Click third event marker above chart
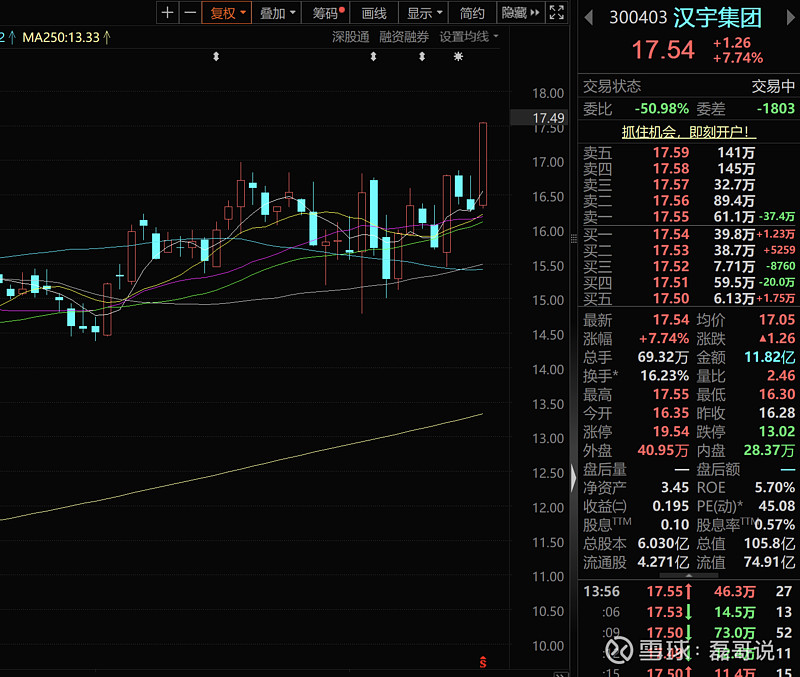The image size is (800, 677). [422, 57]
